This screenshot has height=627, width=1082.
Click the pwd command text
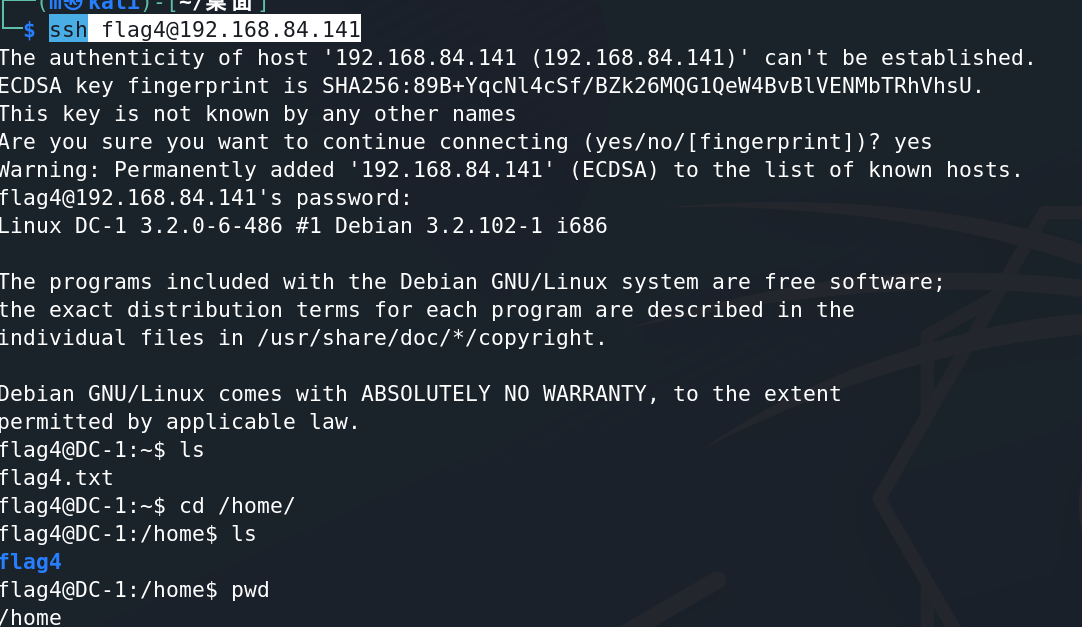point(250,590)
